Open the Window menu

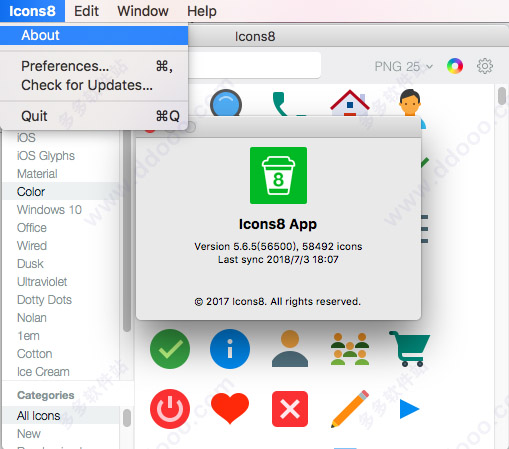click(143, 11)
